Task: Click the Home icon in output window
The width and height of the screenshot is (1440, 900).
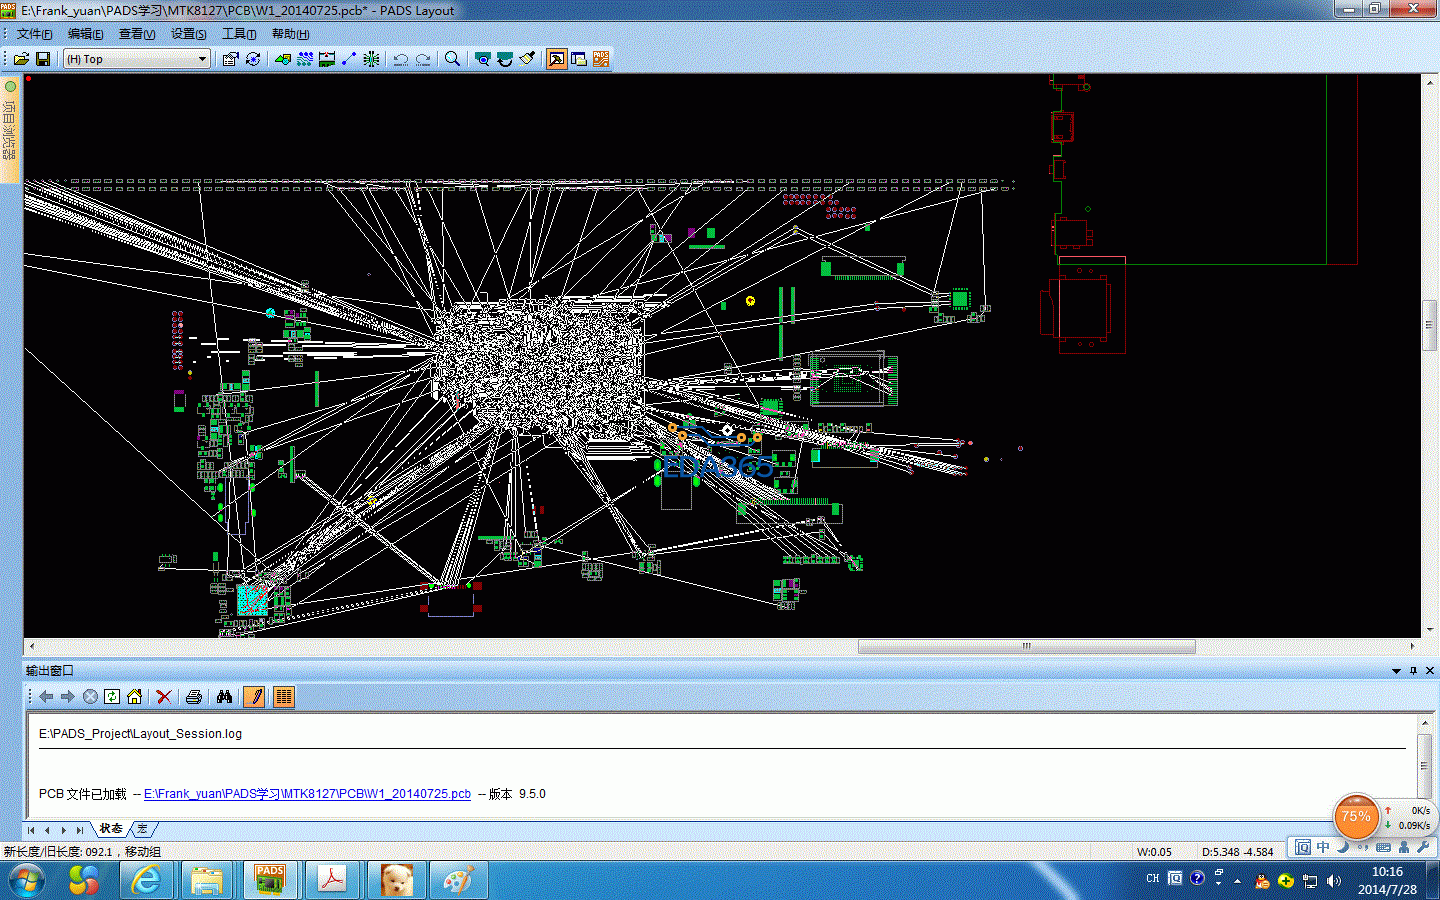Action: (134, 697)
